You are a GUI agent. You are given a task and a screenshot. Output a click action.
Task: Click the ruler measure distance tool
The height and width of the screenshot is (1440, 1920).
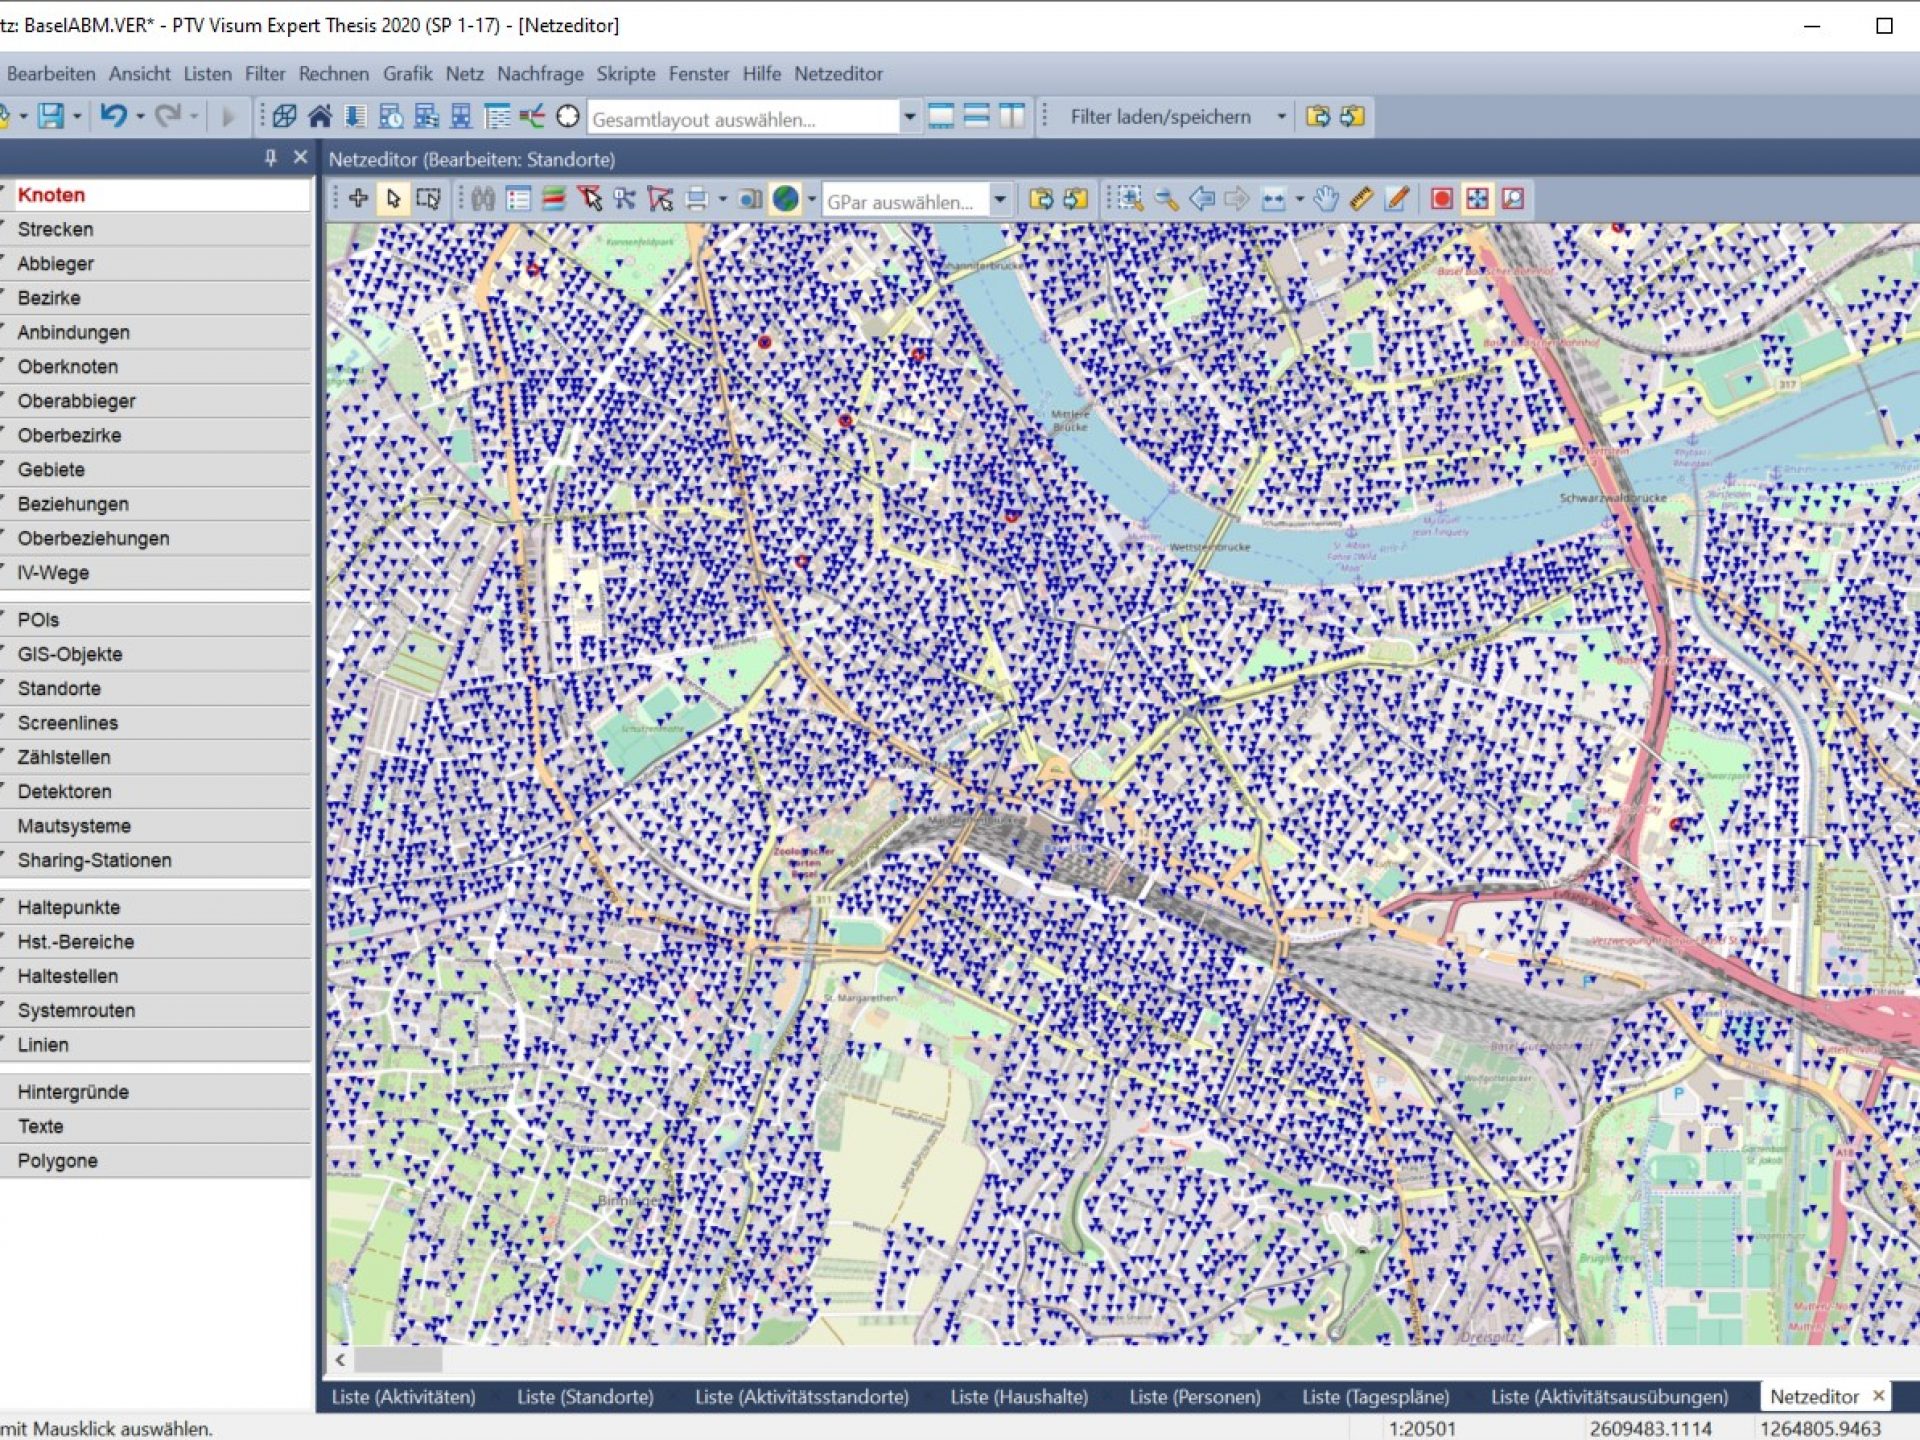point(1361,199)
